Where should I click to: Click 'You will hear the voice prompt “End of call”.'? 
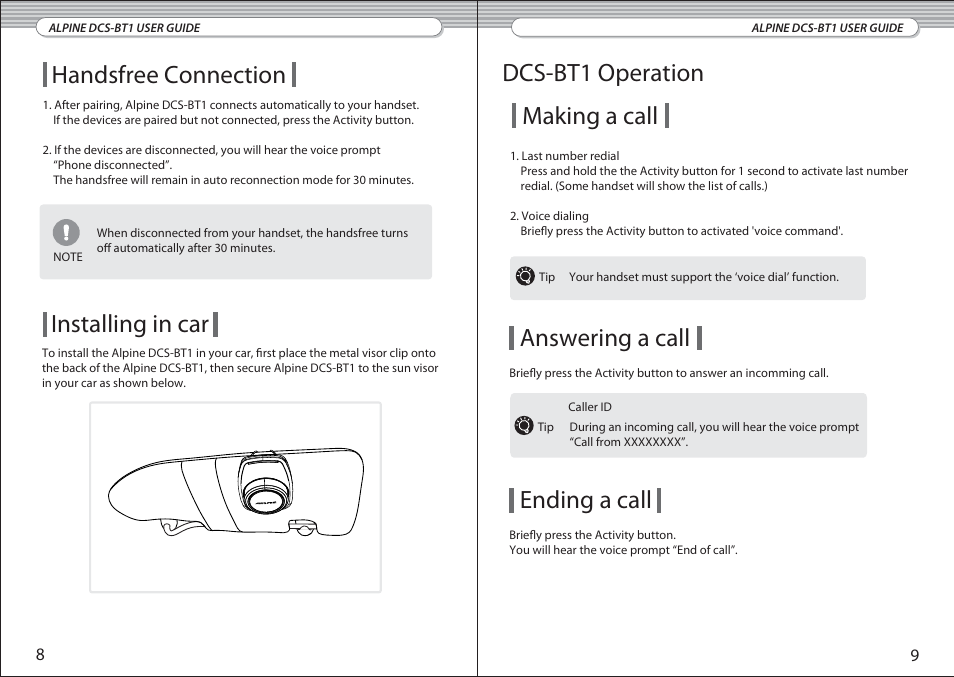[x=624, y=550]
